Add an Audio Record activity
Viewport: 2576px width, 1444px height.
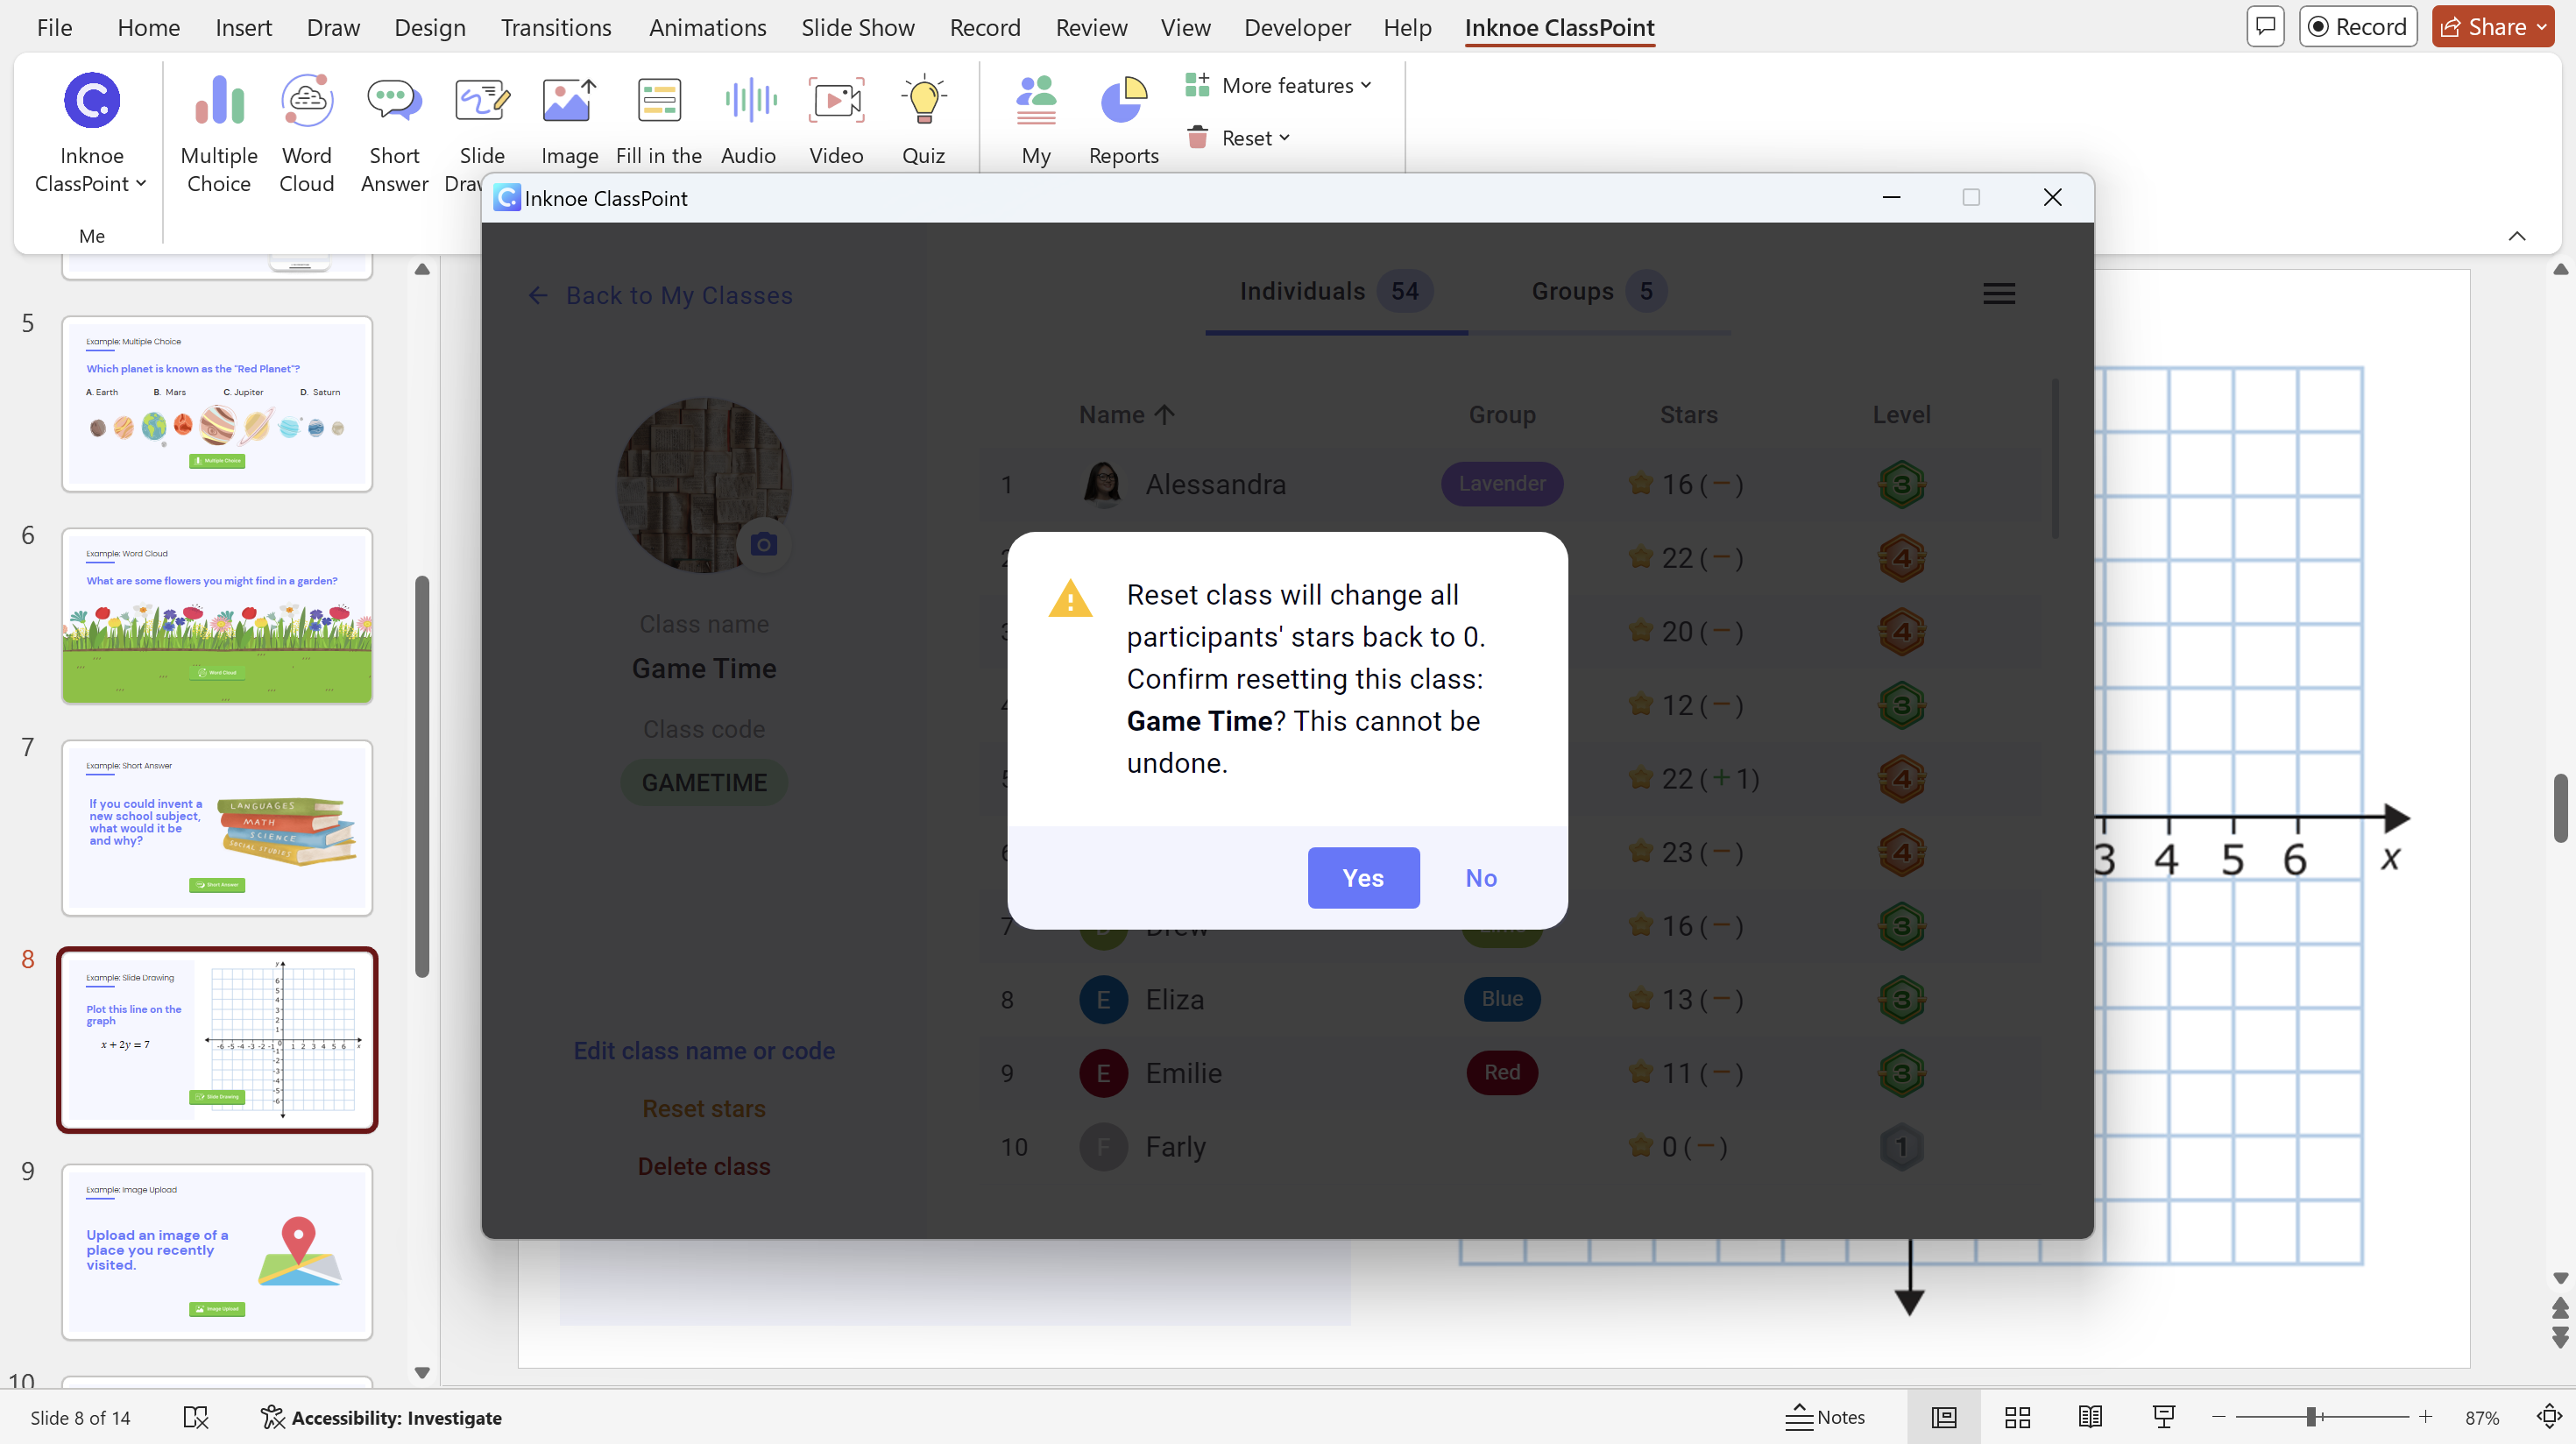tap(748, 120)
